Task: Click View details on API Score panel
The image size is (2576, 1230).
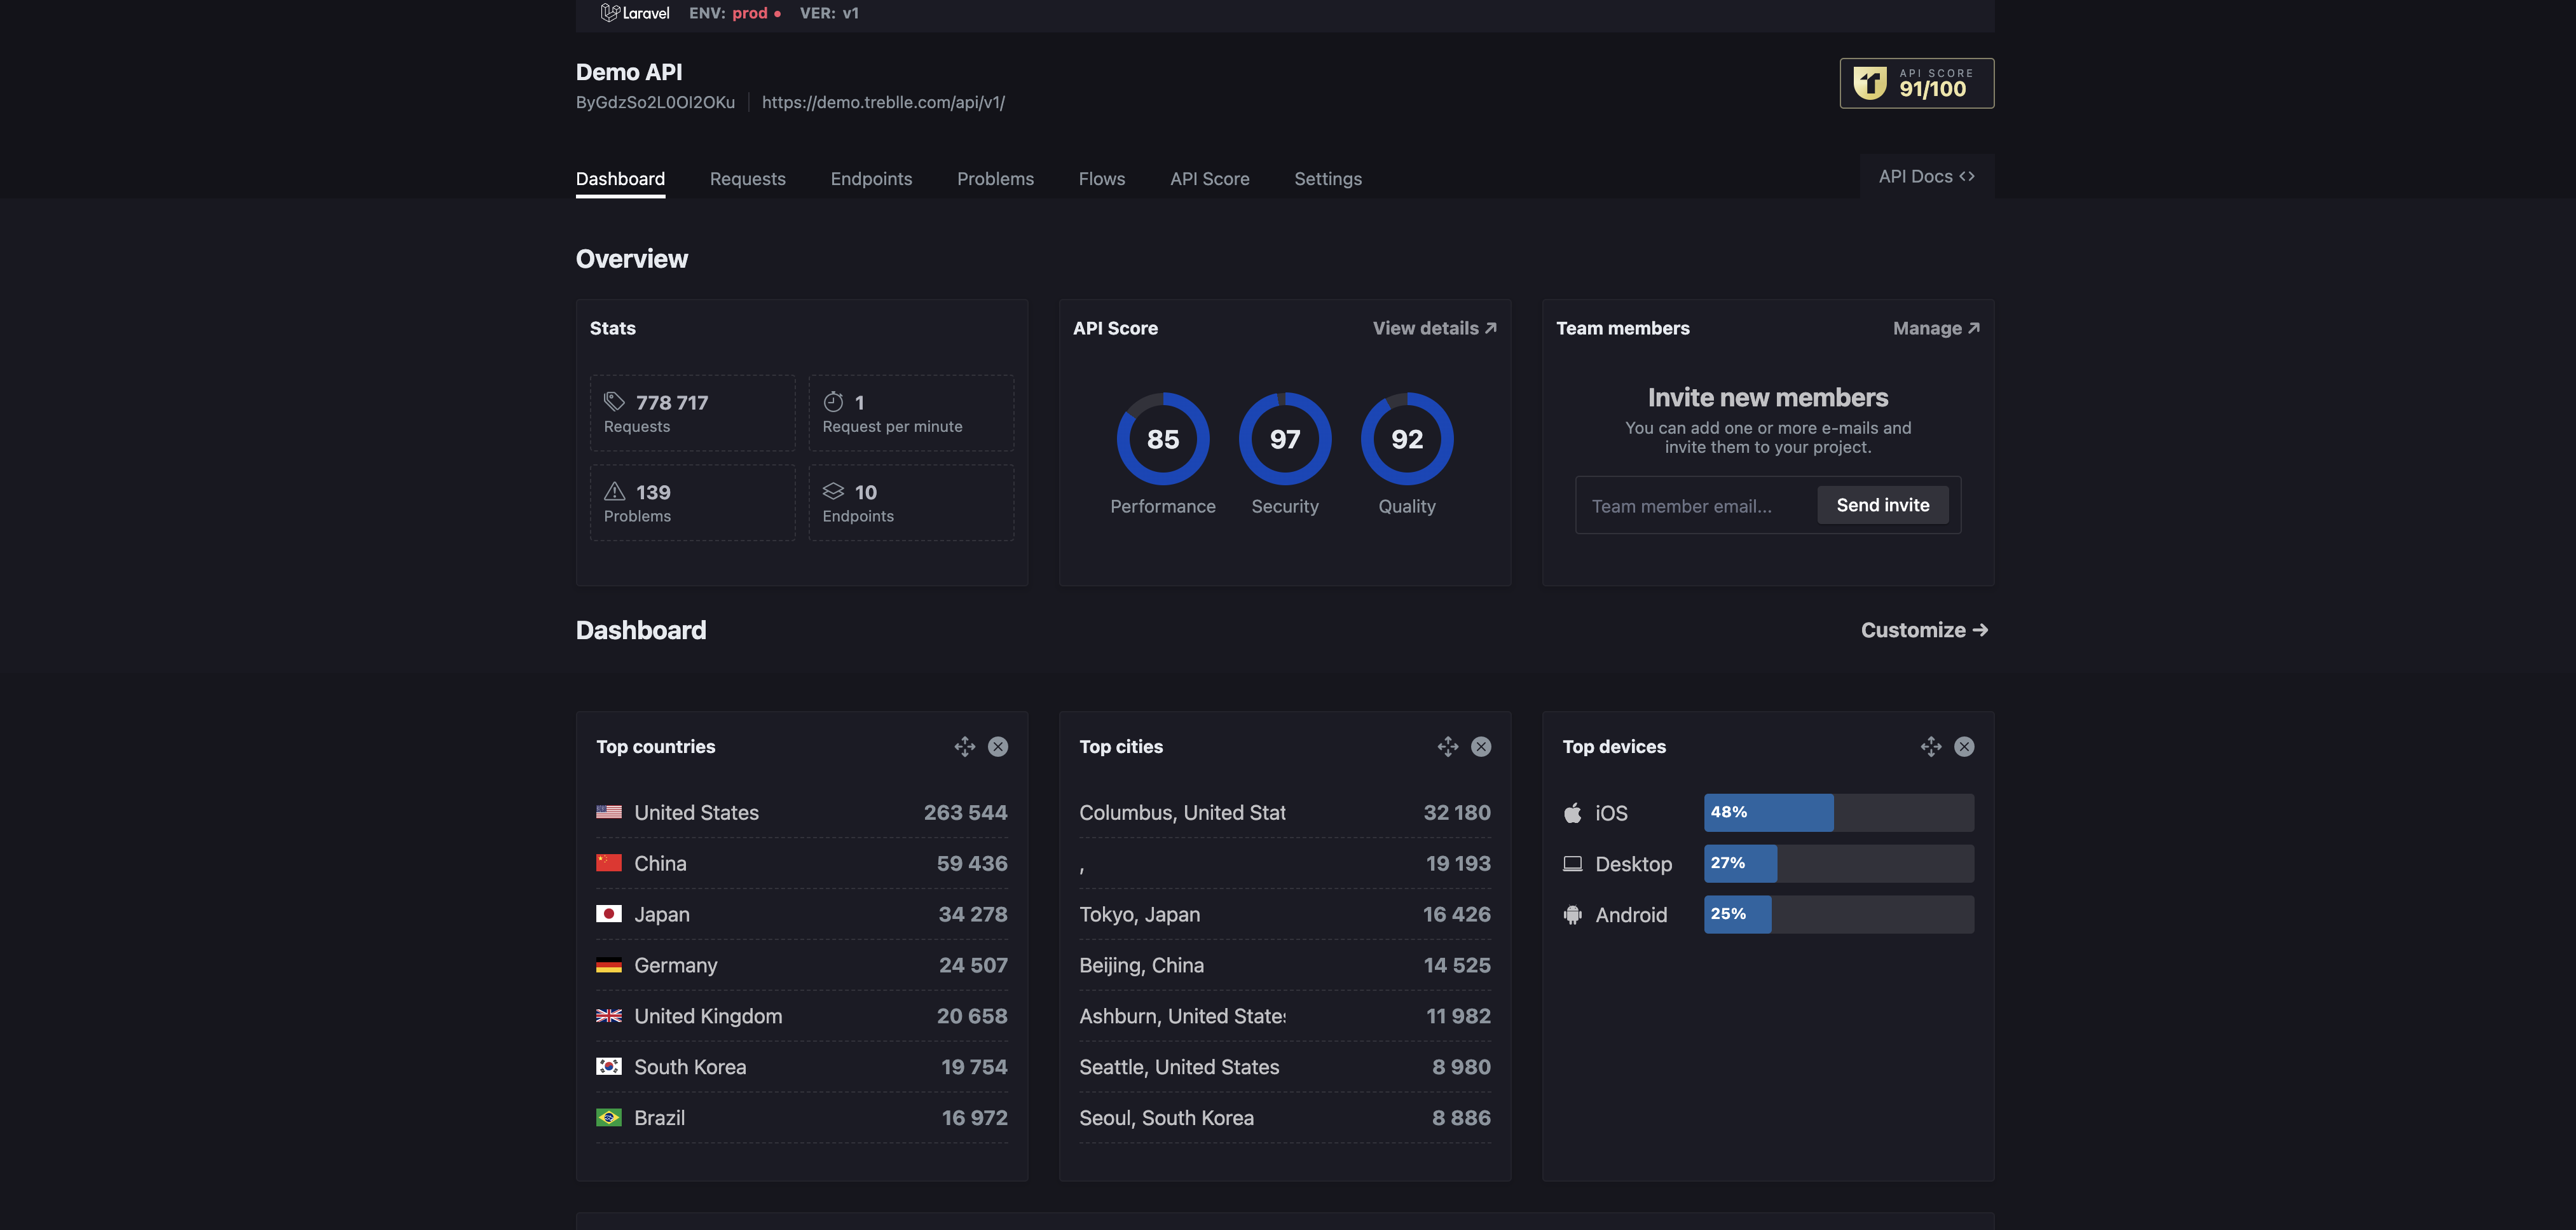Action: point(1432,328)
